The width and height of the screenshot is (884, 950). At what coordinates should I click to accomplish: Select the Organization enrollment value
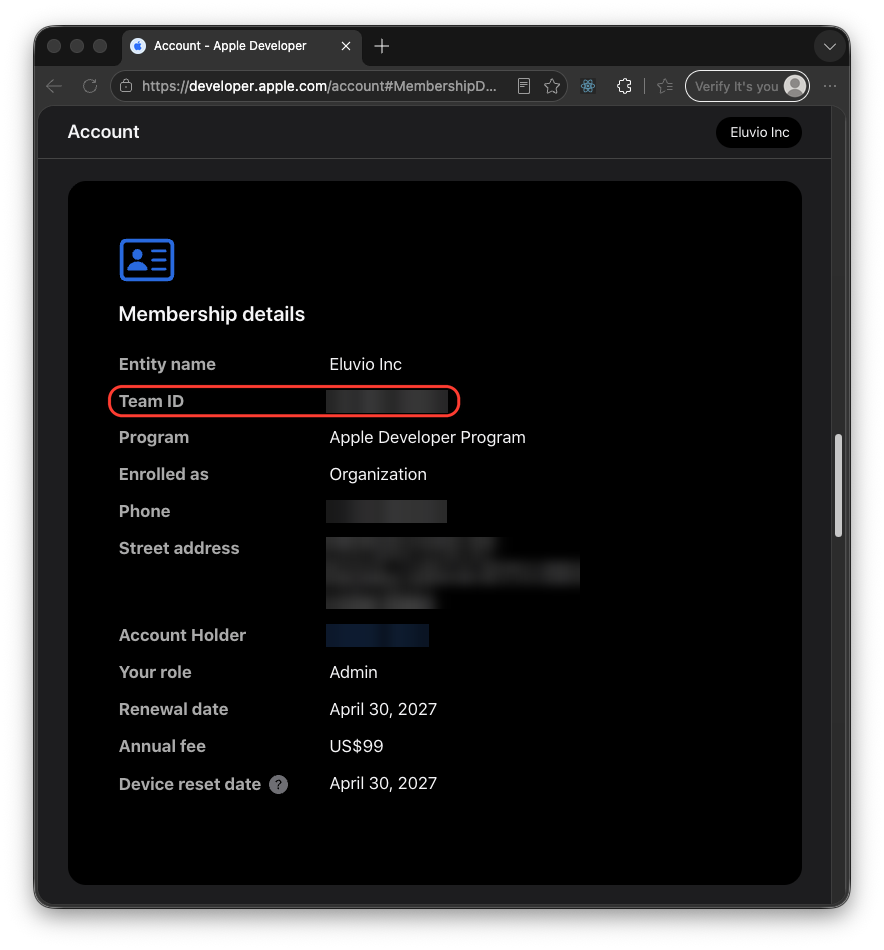377,474
